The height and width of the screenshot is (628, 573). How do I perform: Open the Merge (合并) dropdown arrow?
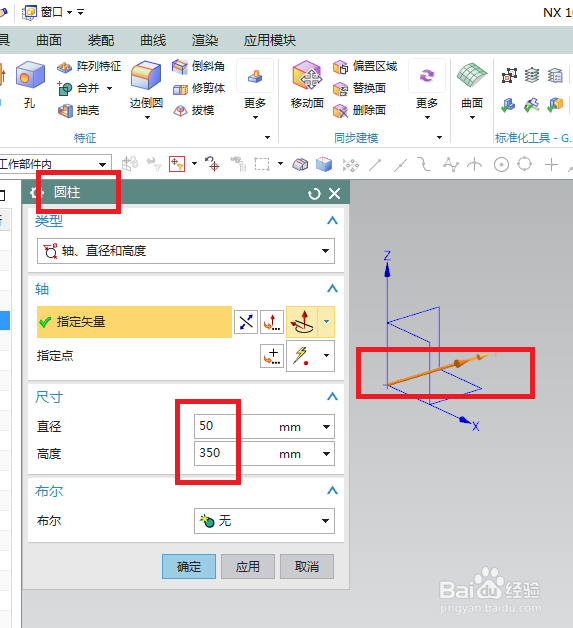coord(109,89)
